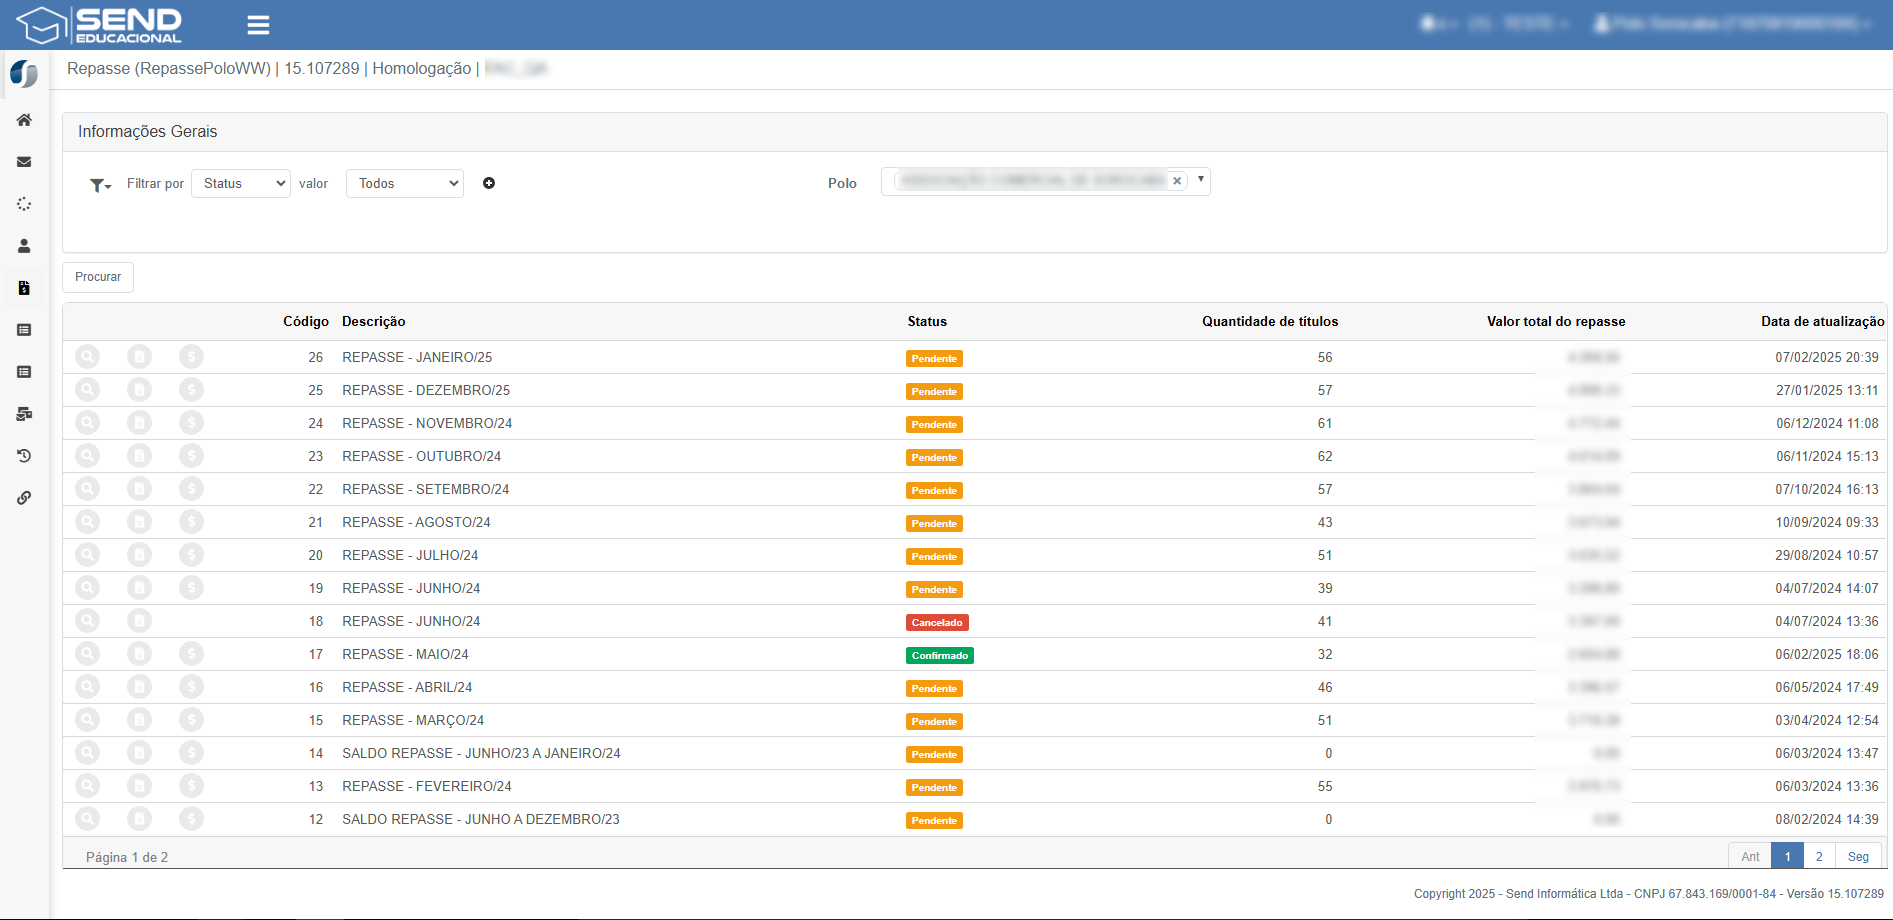Click the link chain icon in the sidebar
This screenshot has height=920, width=1893.
click(x=24, y=498)
